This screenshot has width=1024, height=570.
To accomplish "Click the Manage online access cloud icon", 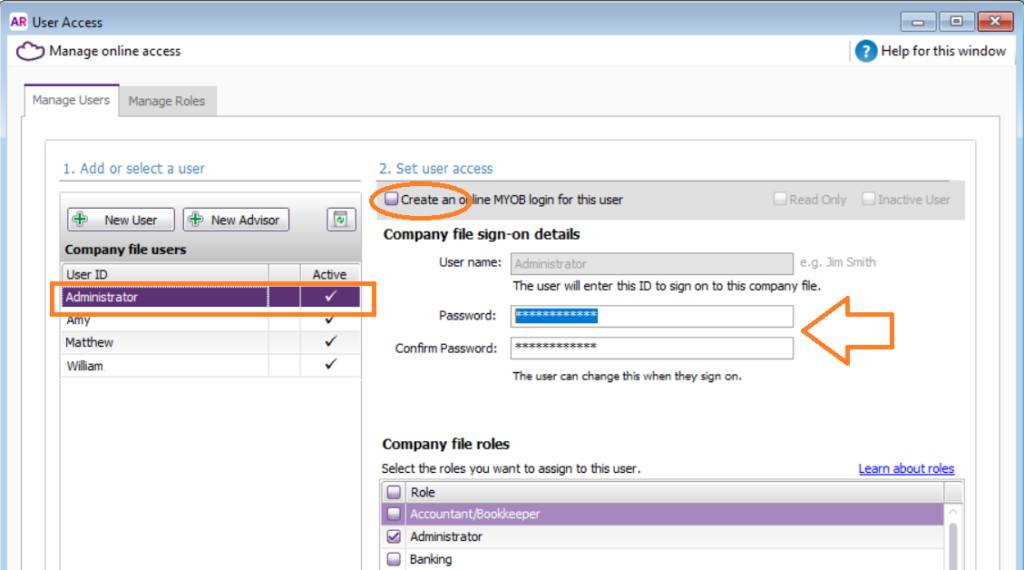I will click(30, 51).
